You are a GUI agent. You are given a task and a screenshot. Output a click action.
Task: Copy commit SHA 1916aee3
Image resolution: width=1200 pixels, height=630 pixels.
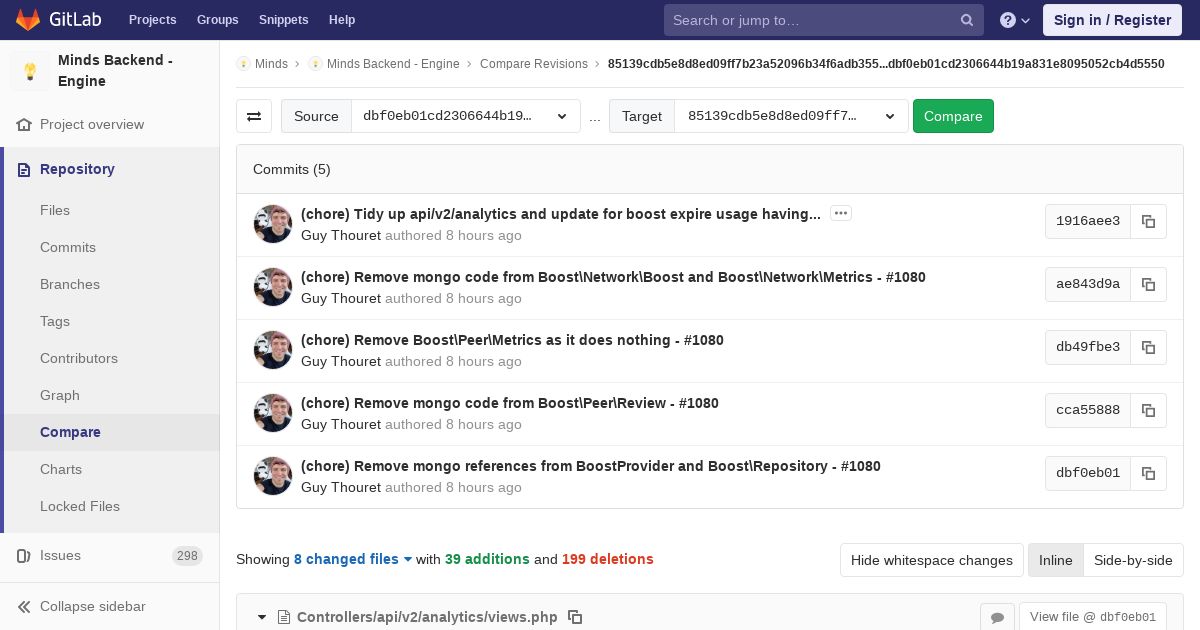click(x=1148, y=221)
